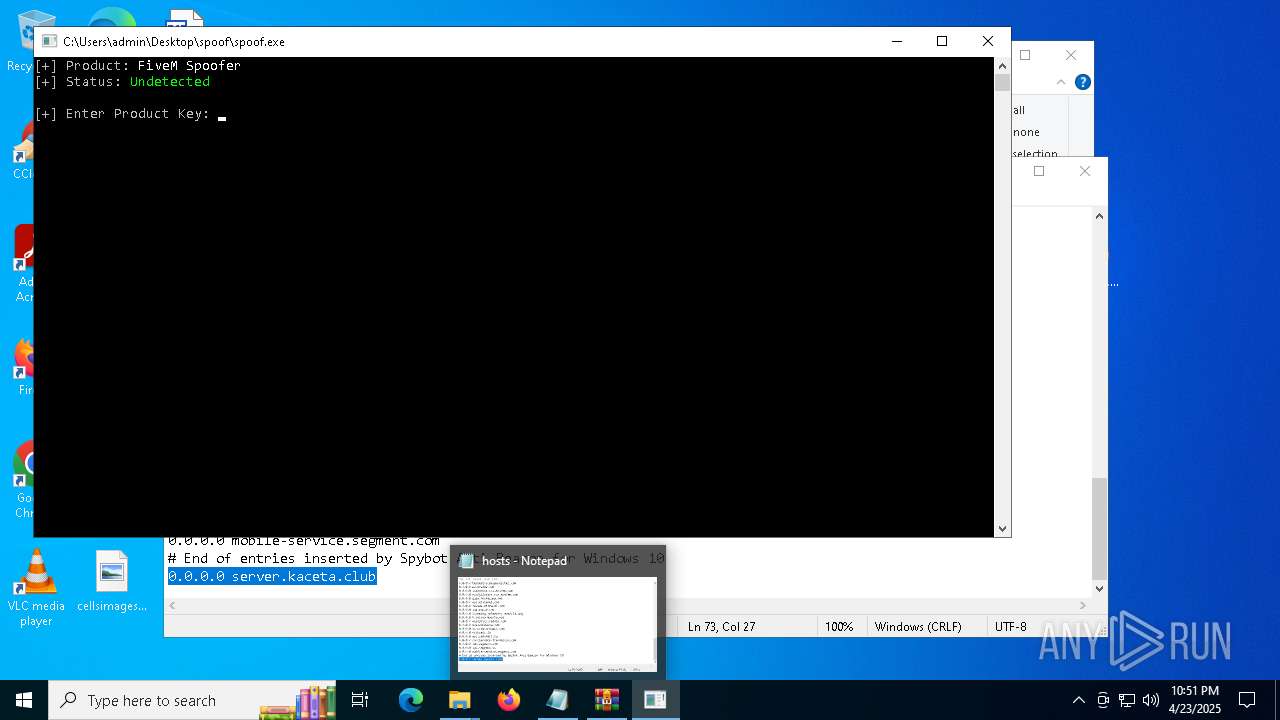Collapse the File Explorer ribbon chevron
Image resolution: width=1280 pixels, height=720 pixels.
(x=1062, y=82)
